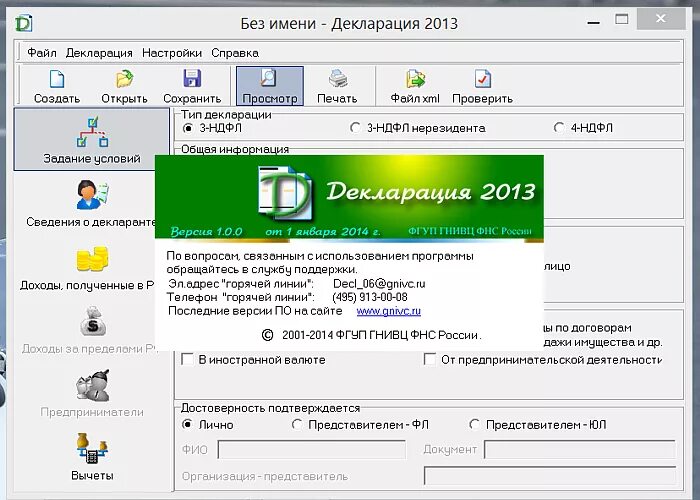700x500 pixels.
Task: Click the application D icon in the title bar
Action: (24, 23)
